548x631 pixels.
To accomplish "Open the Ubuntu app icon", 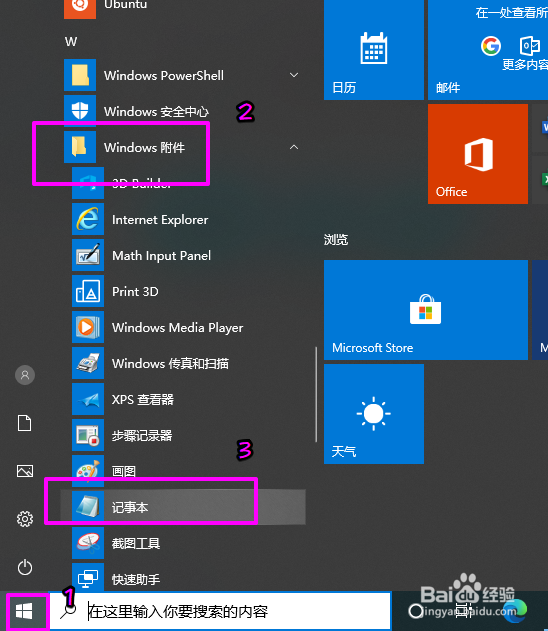I will point(80,8).
